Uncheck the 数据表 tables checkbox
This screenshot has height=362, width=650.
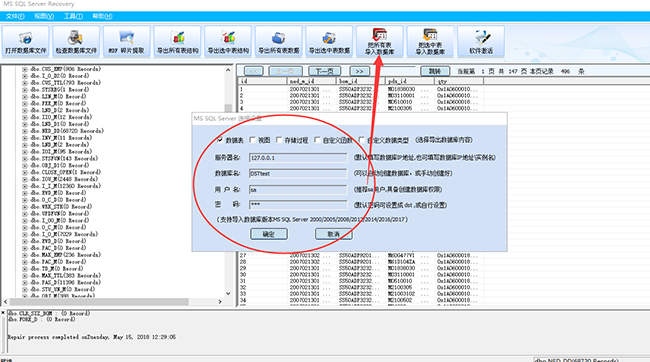(x=220, y=140)
